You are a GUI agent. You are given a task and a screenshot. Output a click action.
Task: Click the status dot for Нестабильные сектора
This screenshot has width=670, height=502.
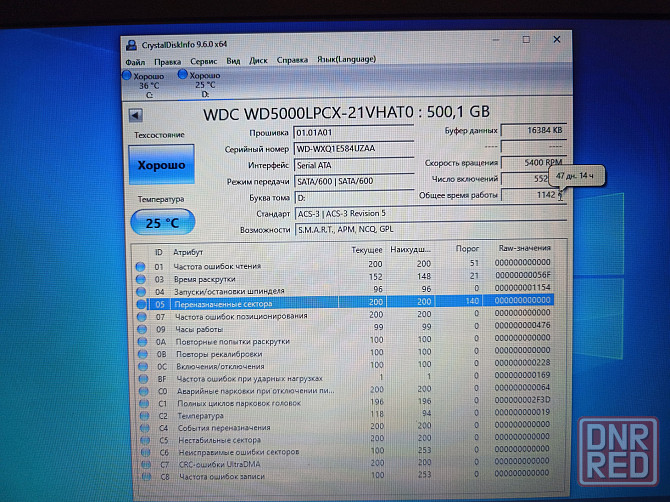[x=145, y=440]
